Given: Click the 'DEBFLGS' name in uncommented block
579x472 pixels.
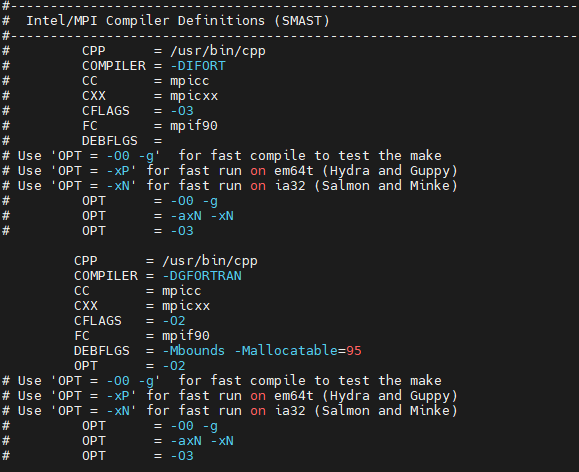Looking at the screenshot, I should coord(102,350).
